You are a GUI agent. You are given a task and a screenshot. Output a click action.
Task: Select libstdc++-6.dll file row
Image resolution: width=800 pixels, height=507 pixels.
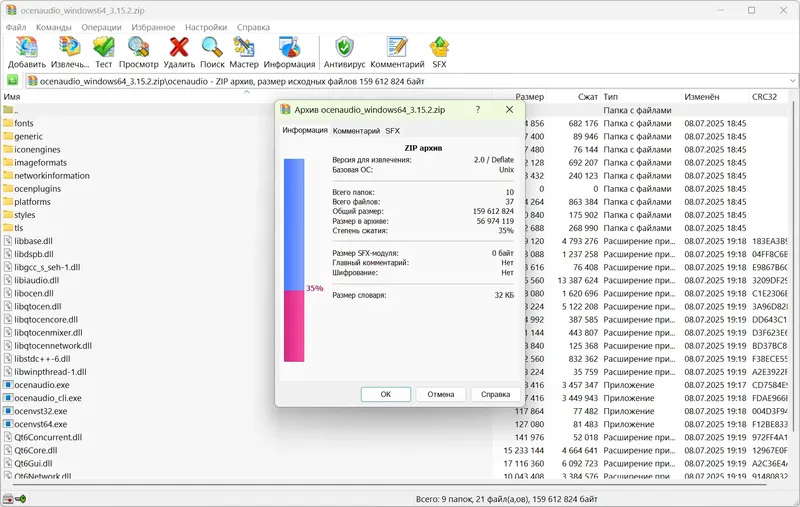395,359
